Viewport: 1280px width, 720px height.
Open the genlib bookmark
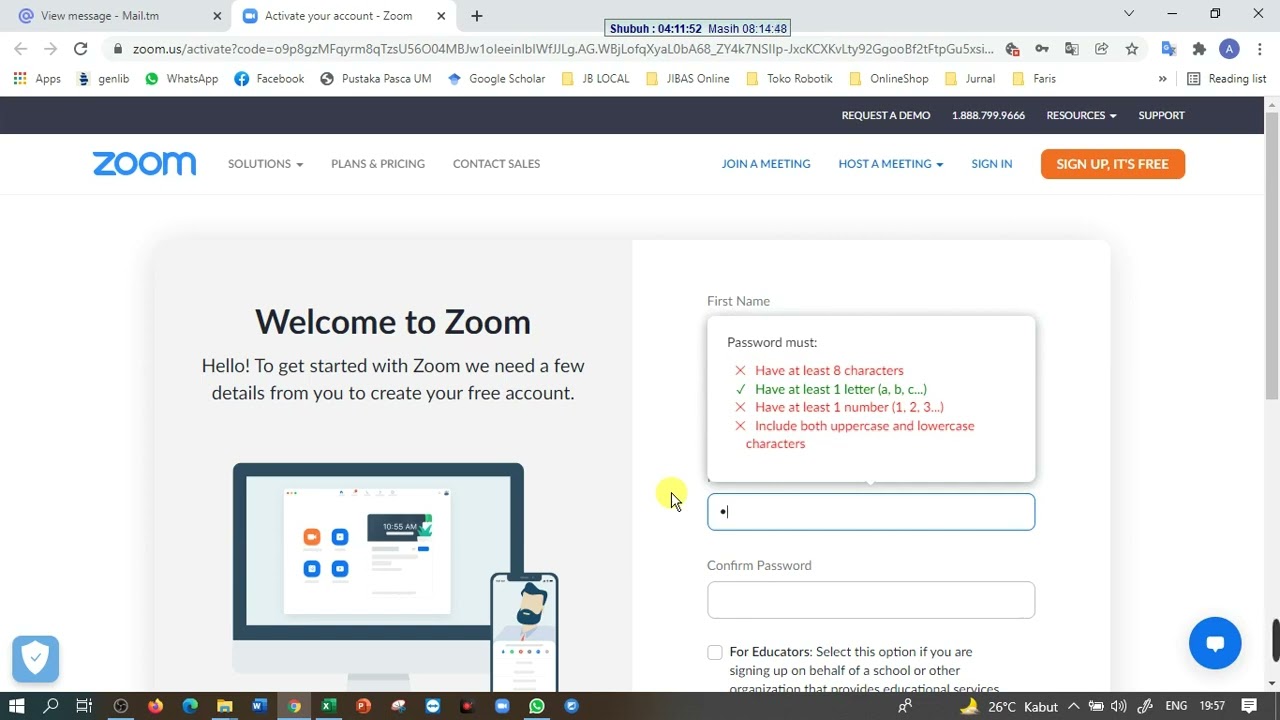(x=103, y=79)
